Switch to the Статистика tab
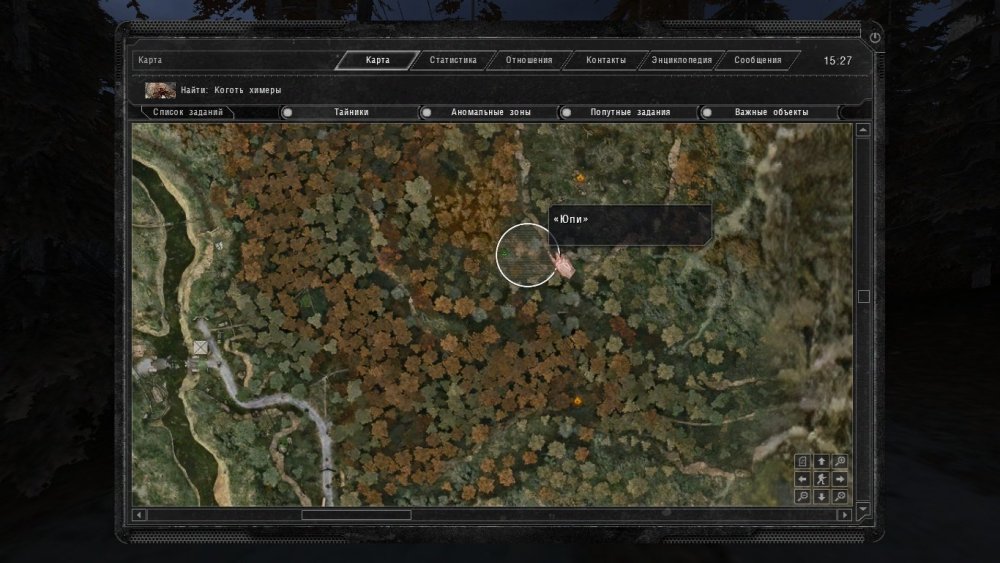 (453, 60)
